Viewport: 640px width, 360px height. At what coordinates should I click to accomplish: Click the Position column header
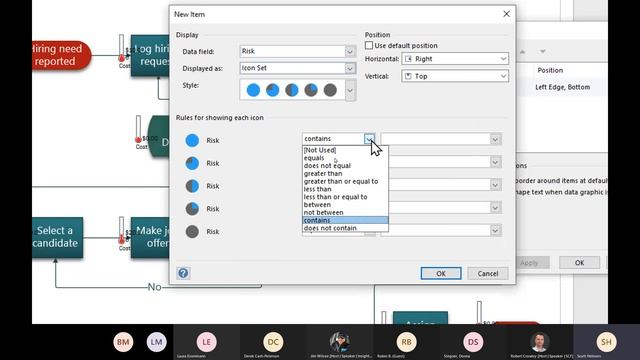(550, 70)
